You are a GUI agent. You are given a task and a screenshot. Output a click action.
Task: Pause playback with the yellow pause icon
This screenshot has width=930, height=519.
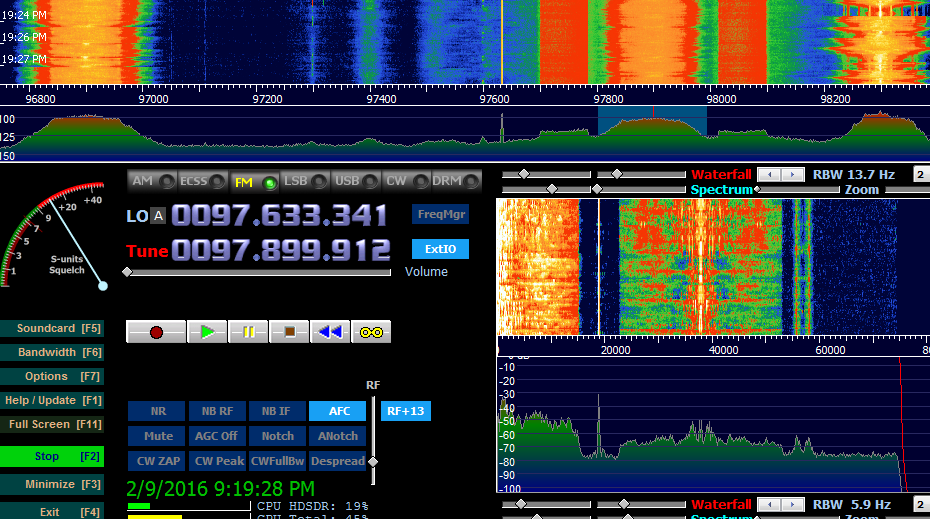tap(248, 332)
